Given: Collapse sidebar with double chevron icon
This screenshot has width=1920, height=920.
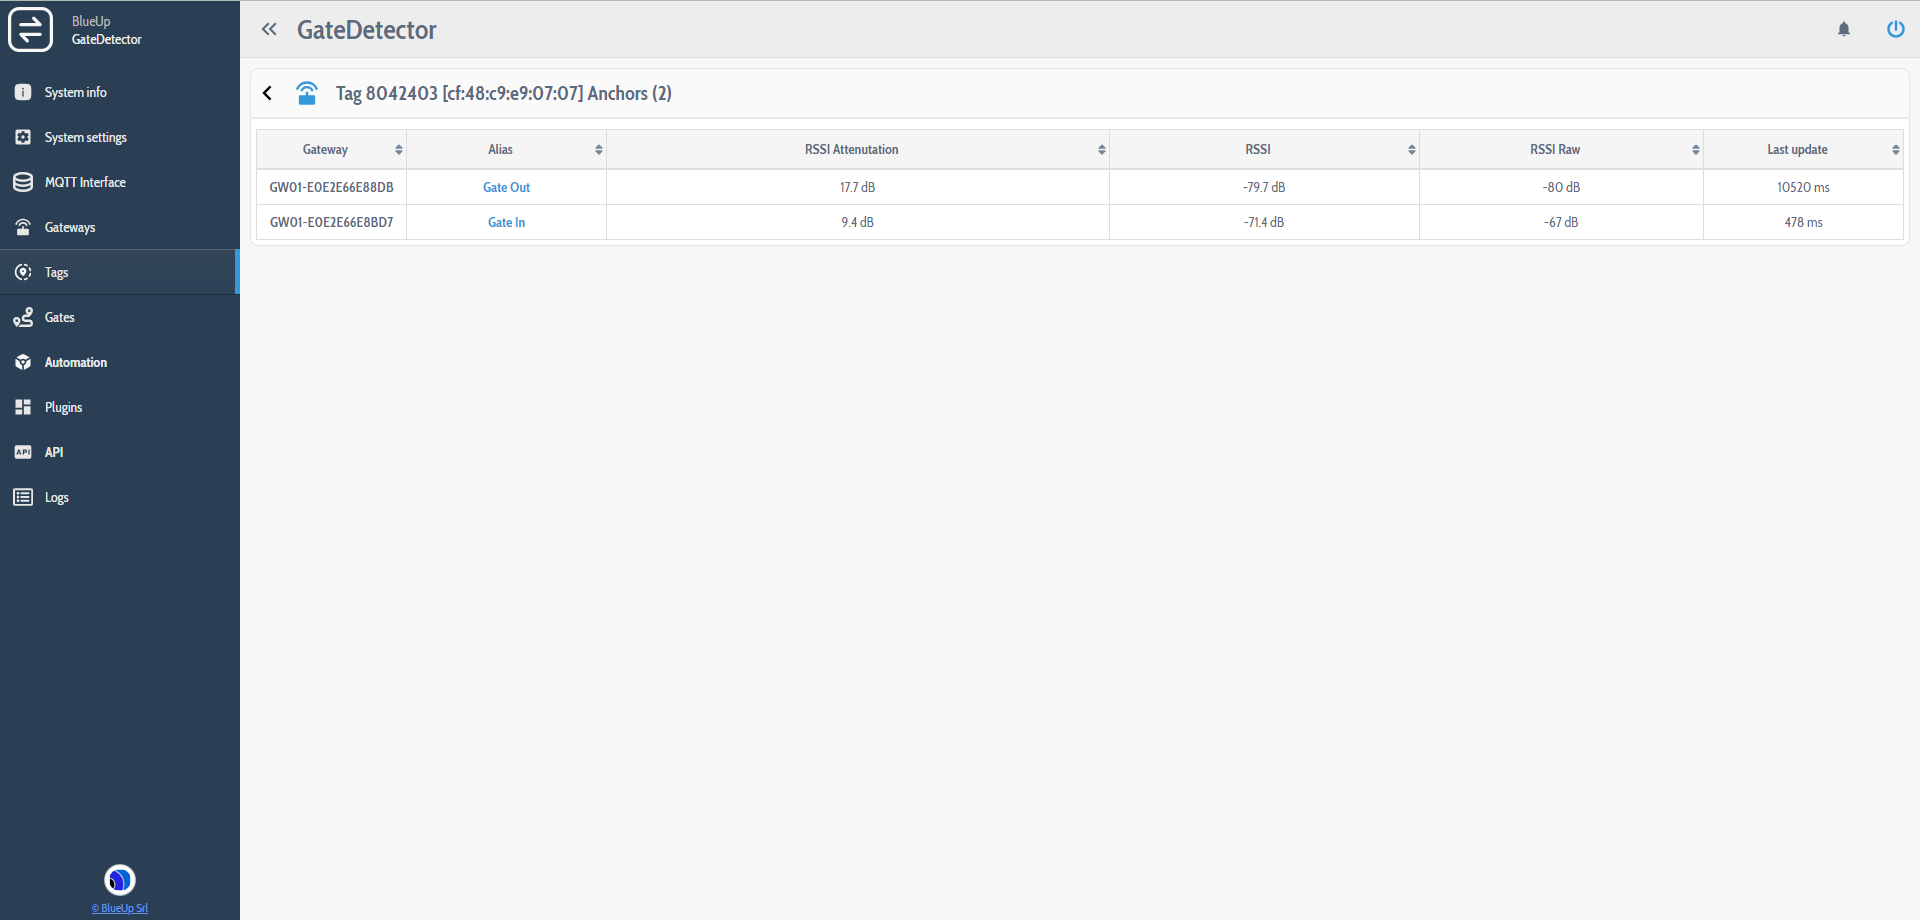Looking at the screenshot, I should click(269, 30).
